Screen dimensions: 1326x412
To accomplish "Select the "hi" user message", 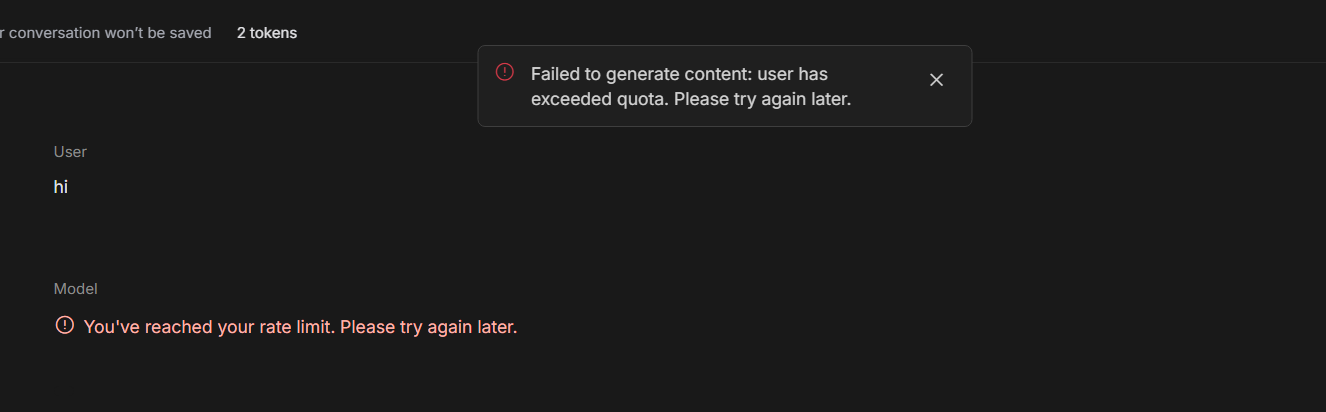I will (x=61, y=187).
